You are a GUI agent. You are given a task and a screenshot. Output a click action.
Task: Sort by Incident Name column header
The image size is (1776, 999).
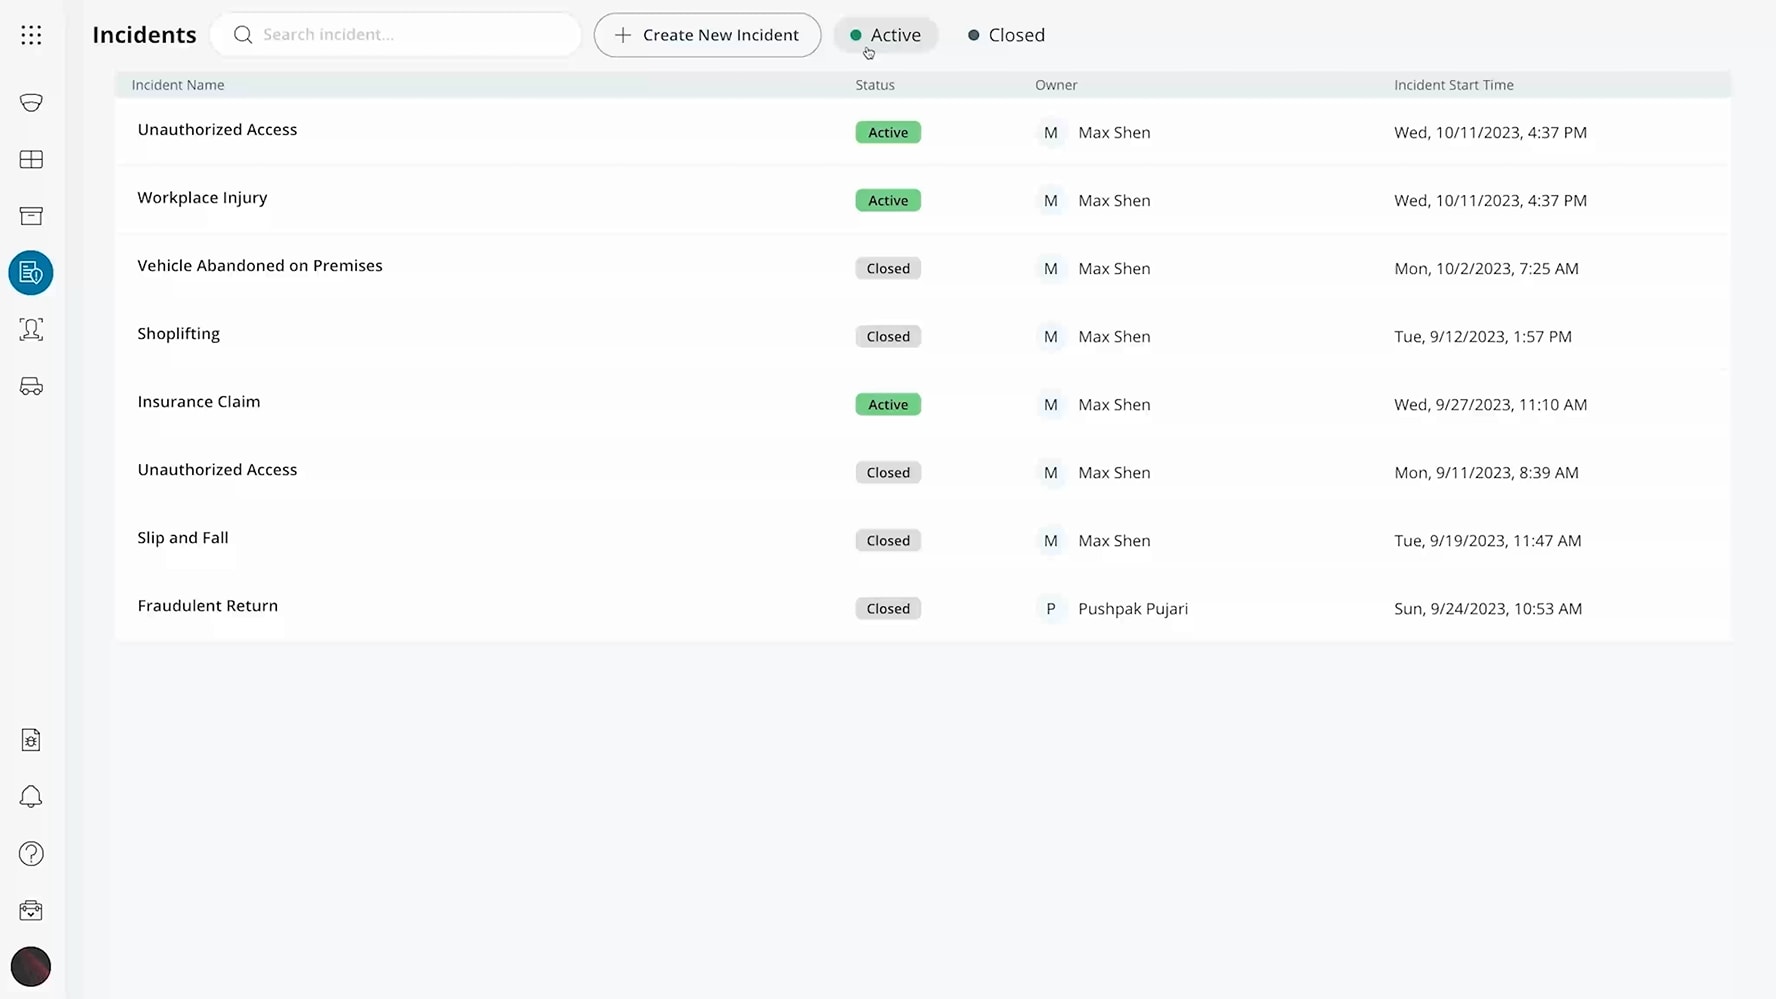point(178,85)
